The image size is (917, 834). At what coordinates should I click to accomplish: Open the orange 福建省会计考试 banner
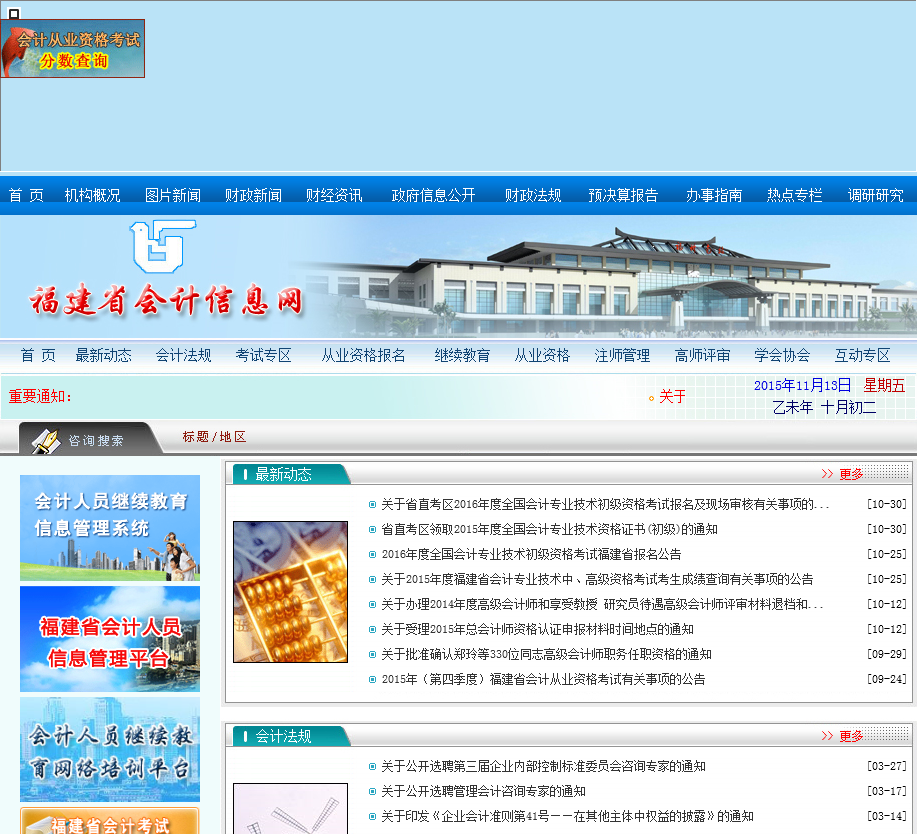click(x=110, y=821)
